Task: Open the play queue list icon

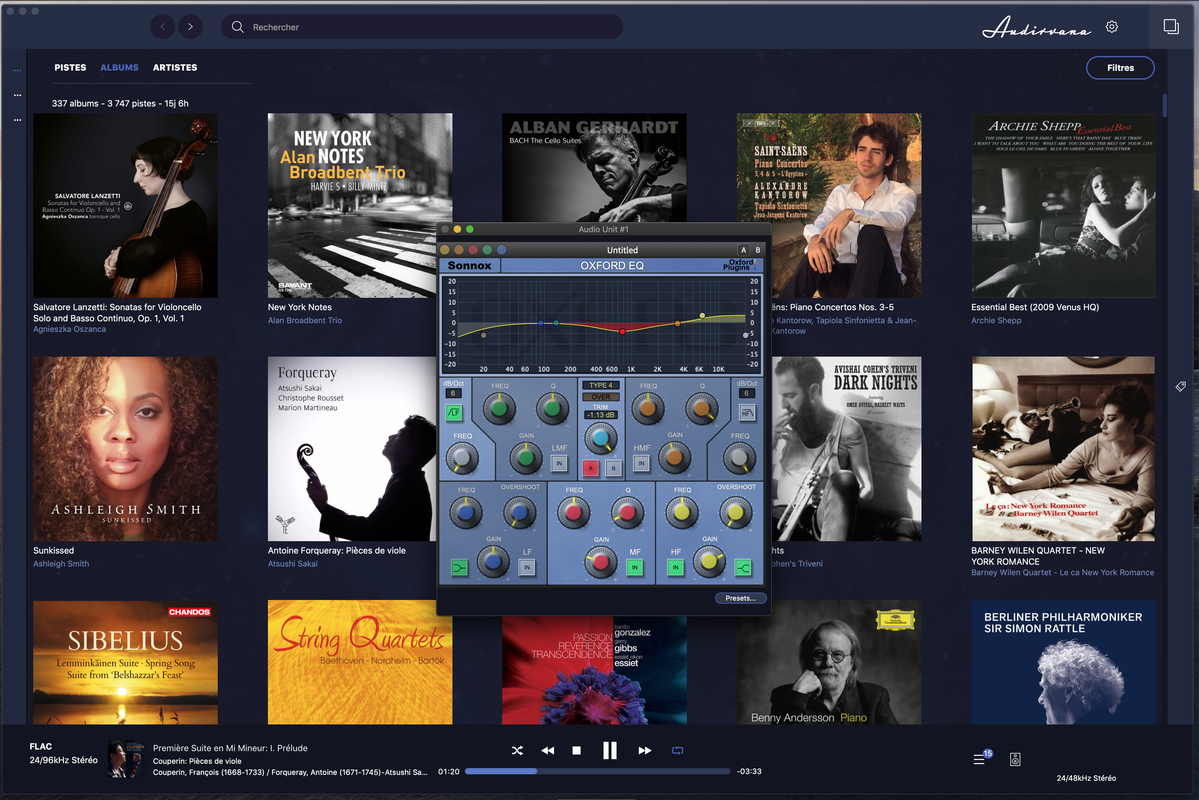Action: pyautogui.click(x=981, y=758)
